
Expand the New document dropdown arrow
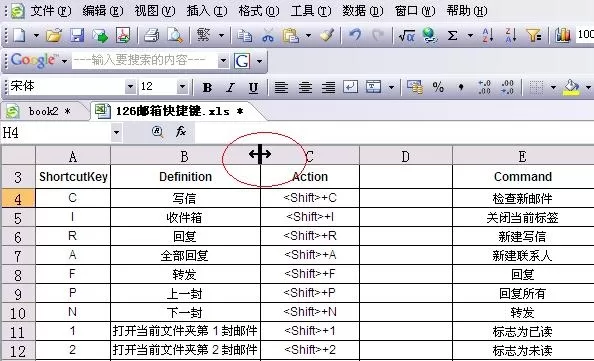[x=36, y=36]
